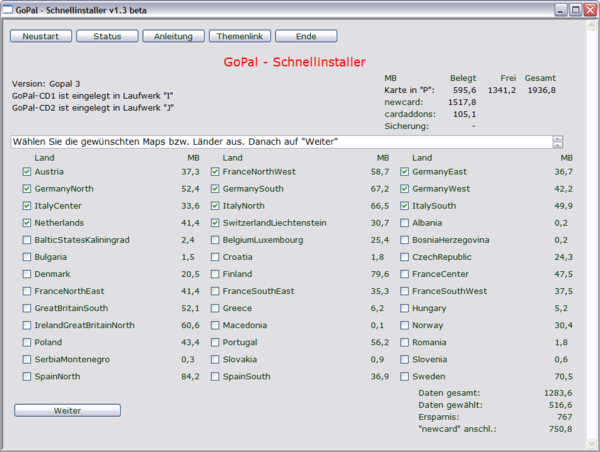
Task: Check IrelandGreatBritainNorth checkbox
Action: pos(26,325)
